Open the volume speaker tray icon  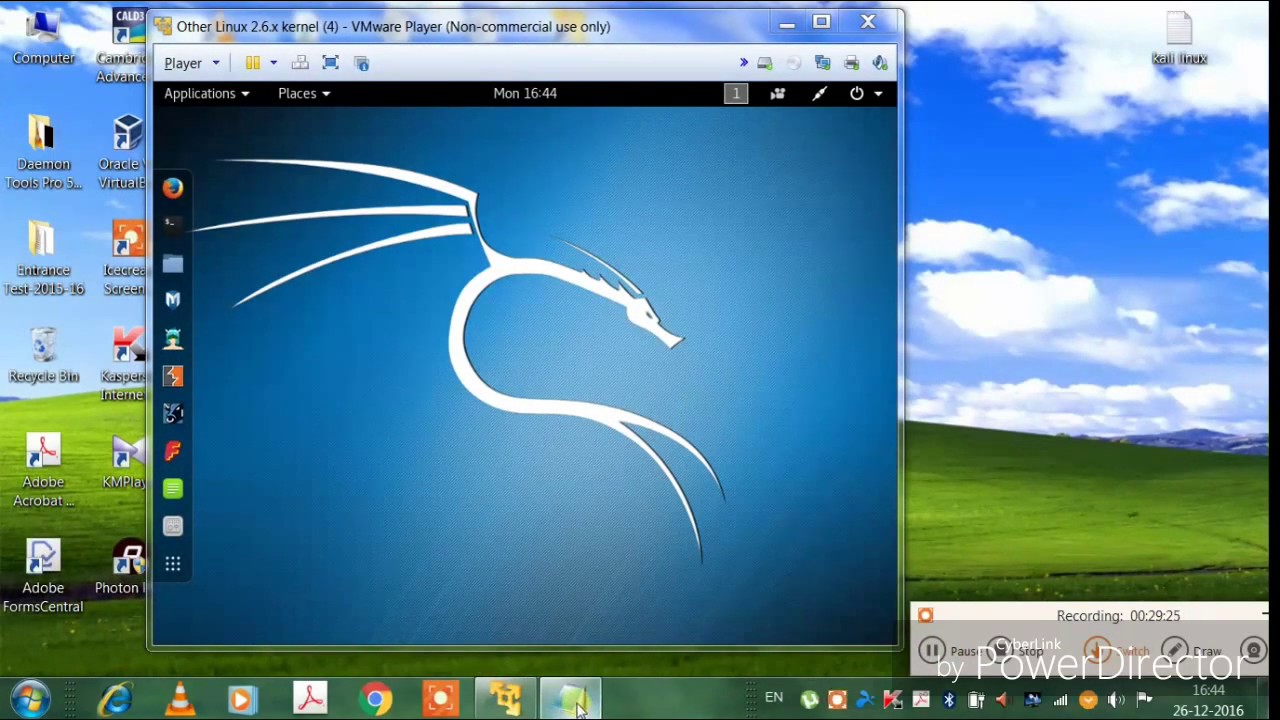pyautogui.click(x=1116, y=699)
